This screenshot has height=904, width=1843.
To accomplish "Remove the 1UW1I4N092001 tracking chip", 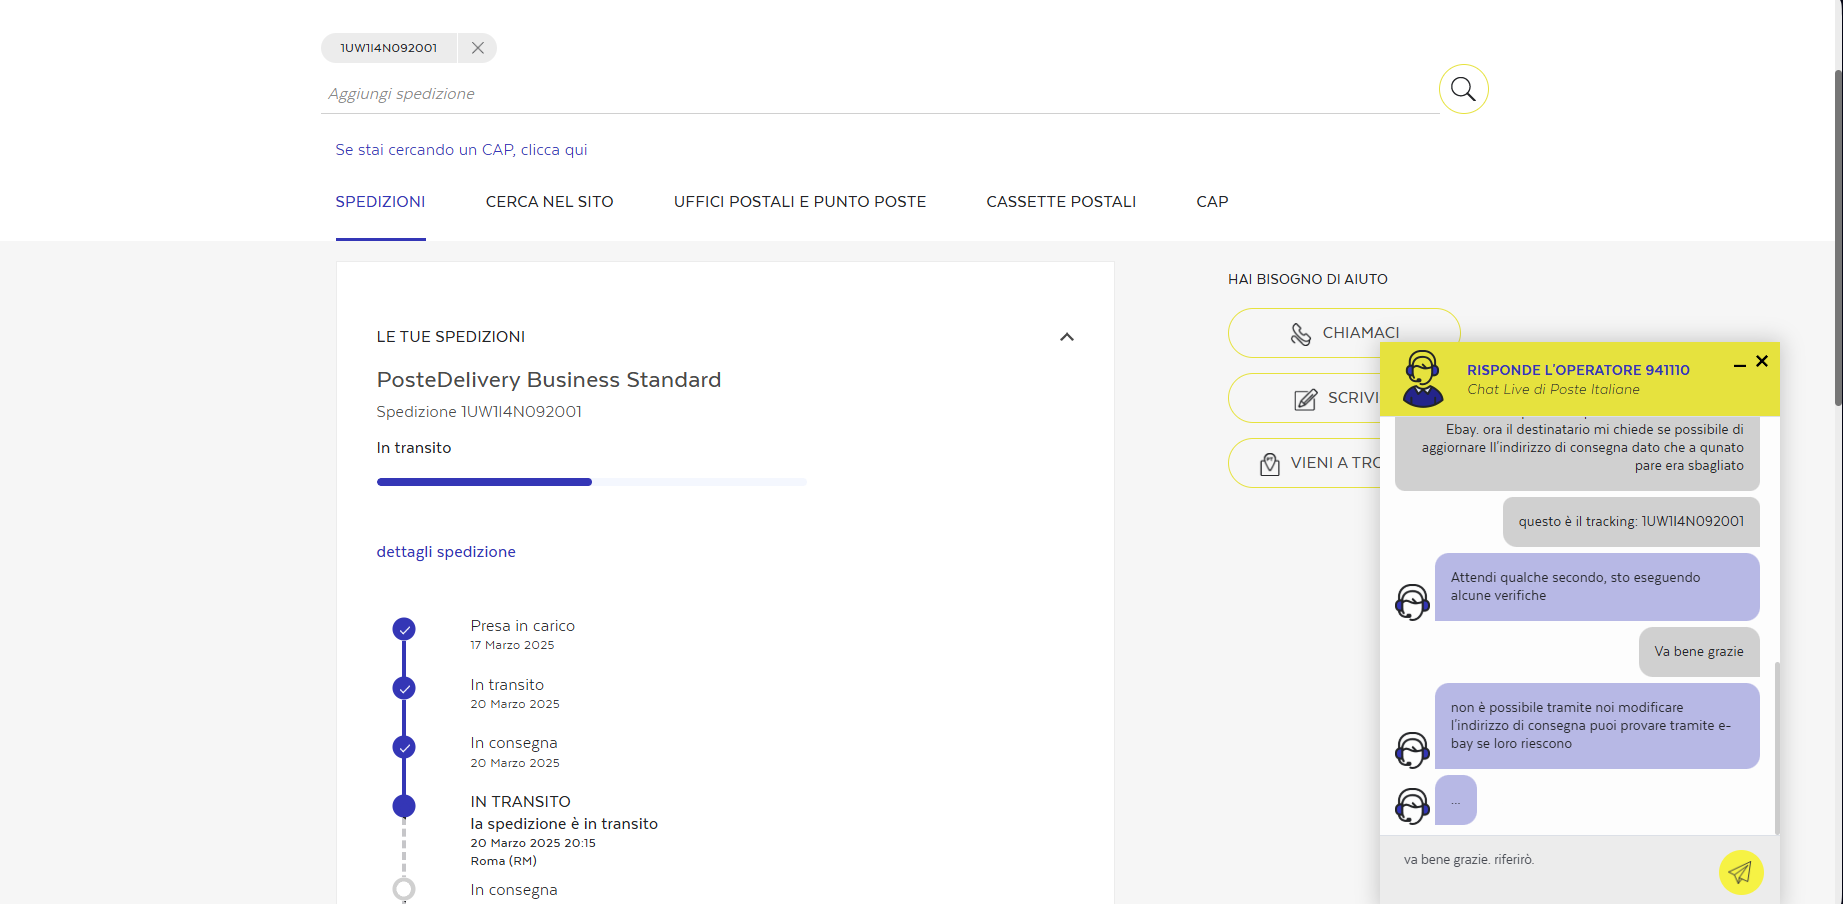I will (x=478, y=48).
